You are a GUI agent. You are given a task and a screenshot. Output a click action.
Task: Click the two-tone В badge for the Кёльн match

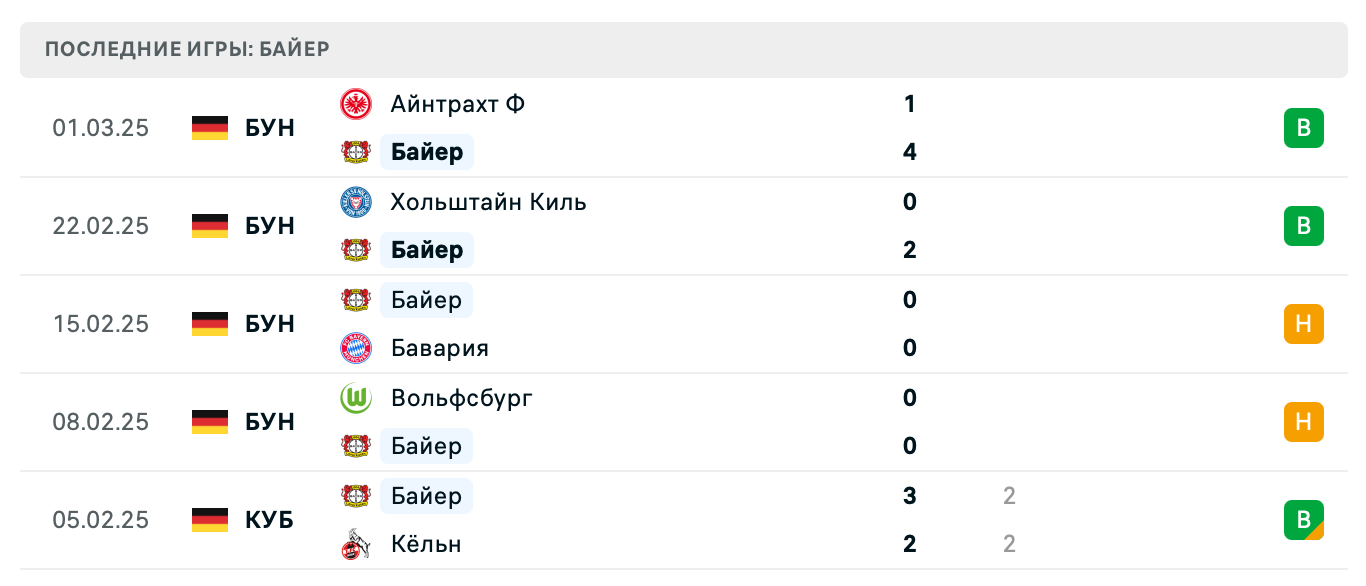pyautogui.click(x=1303, y=520)
